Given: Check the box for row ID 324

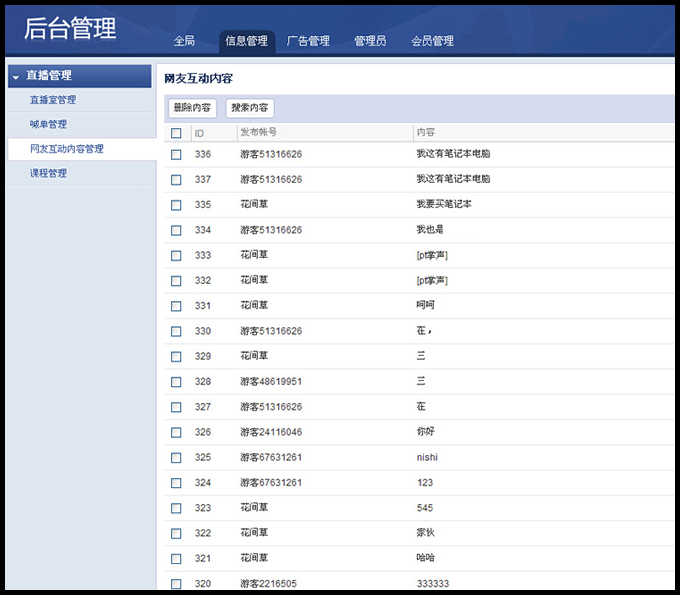Looking at the screenshot, I should coord(176,483).
